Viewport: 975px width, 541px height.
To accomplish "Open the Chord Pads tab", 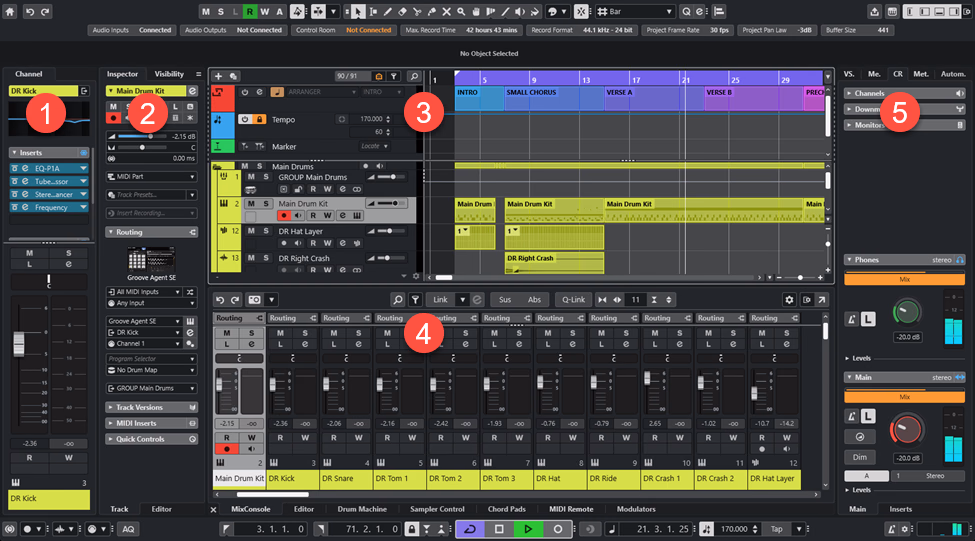I will coord(507,509).
